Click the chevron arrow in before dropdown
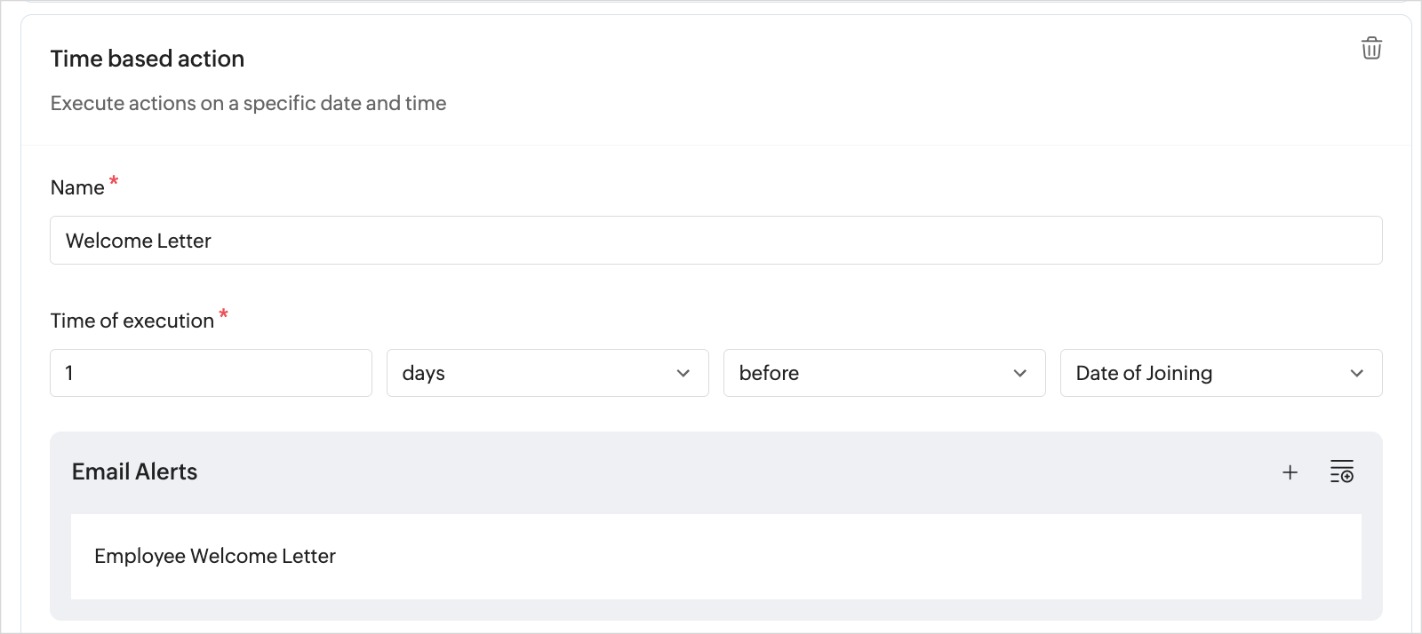This screenshot has height=634, width=1422. (x=1020, y=373)
